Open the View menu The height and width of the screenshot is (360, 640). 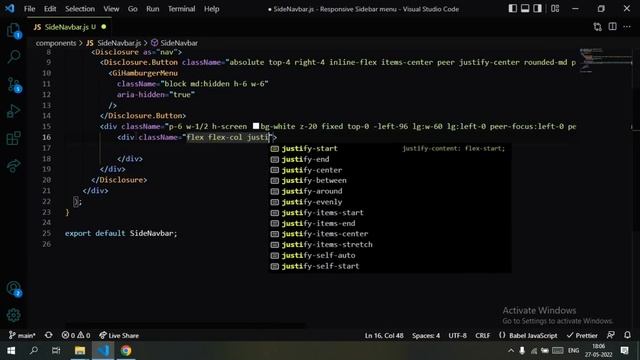pos(111,9)
